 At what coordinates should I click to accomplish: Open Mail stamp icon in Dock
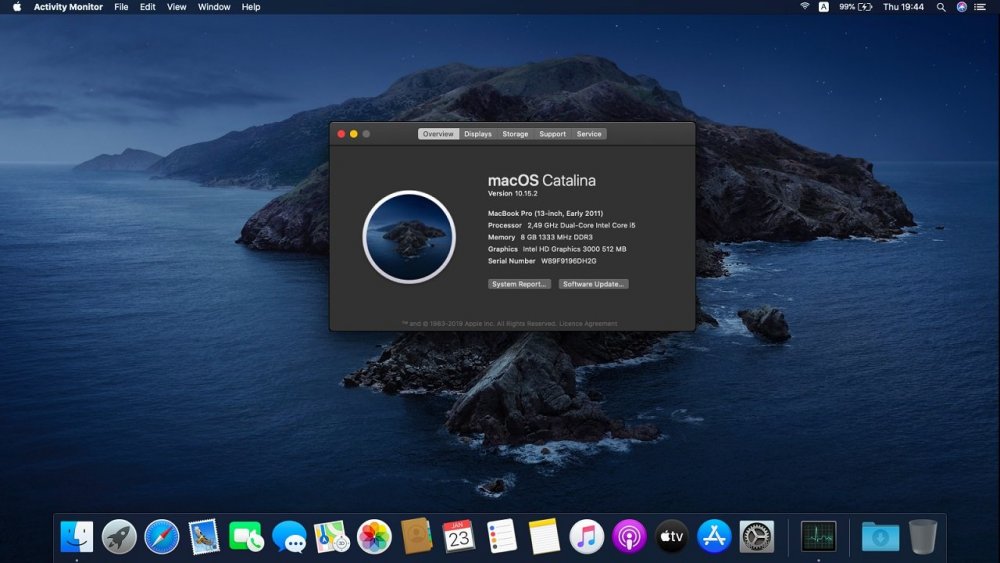click(x=204, y=536)
